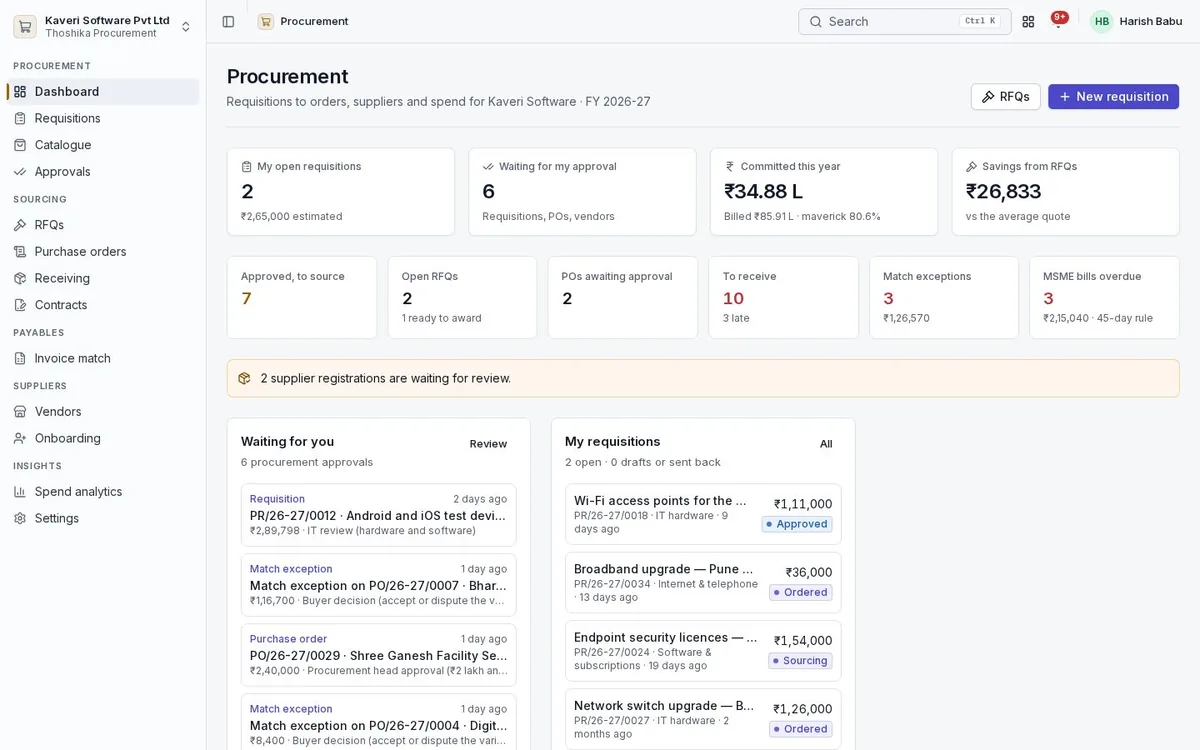Open notifications bell with 9+ badge
Screen dimensions: 1200x750
[1058, 21]
